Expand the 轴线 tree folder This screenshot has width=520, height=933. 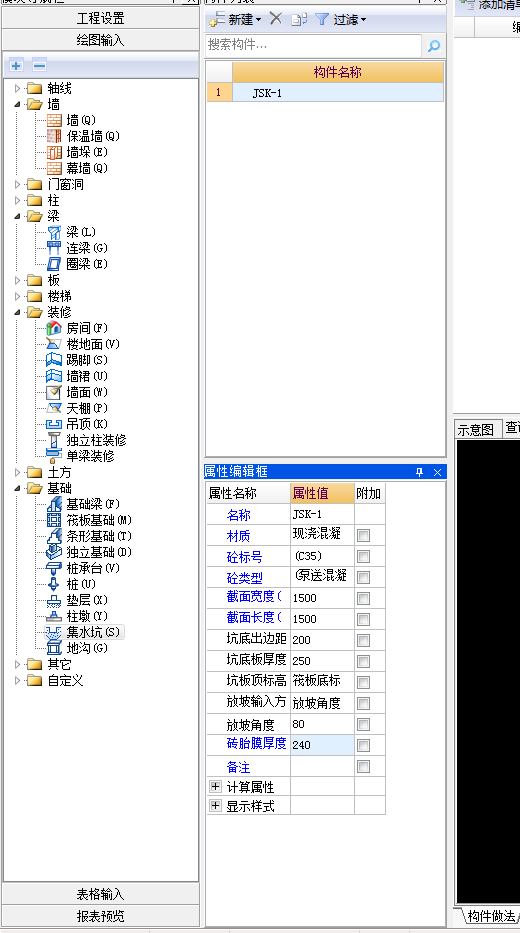[17, 89]
